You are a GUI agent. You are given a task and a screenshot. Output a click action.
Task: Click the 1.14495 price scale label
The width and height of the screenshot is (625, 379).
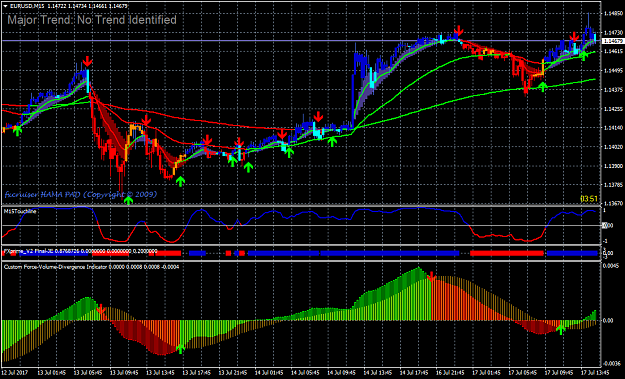(613, 71)
